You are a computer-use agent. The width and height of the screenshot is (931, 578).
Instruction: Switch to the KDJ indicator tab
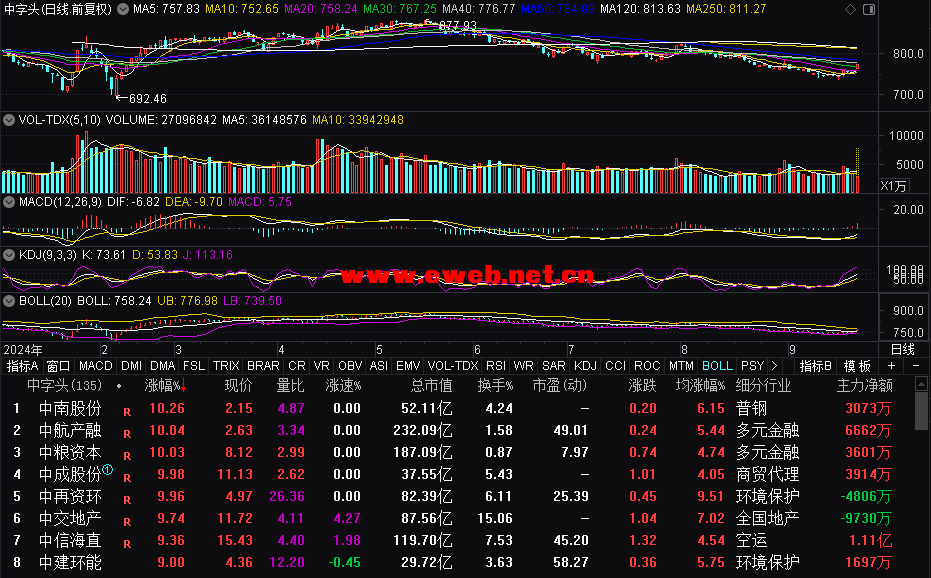[x=585, y=366]
